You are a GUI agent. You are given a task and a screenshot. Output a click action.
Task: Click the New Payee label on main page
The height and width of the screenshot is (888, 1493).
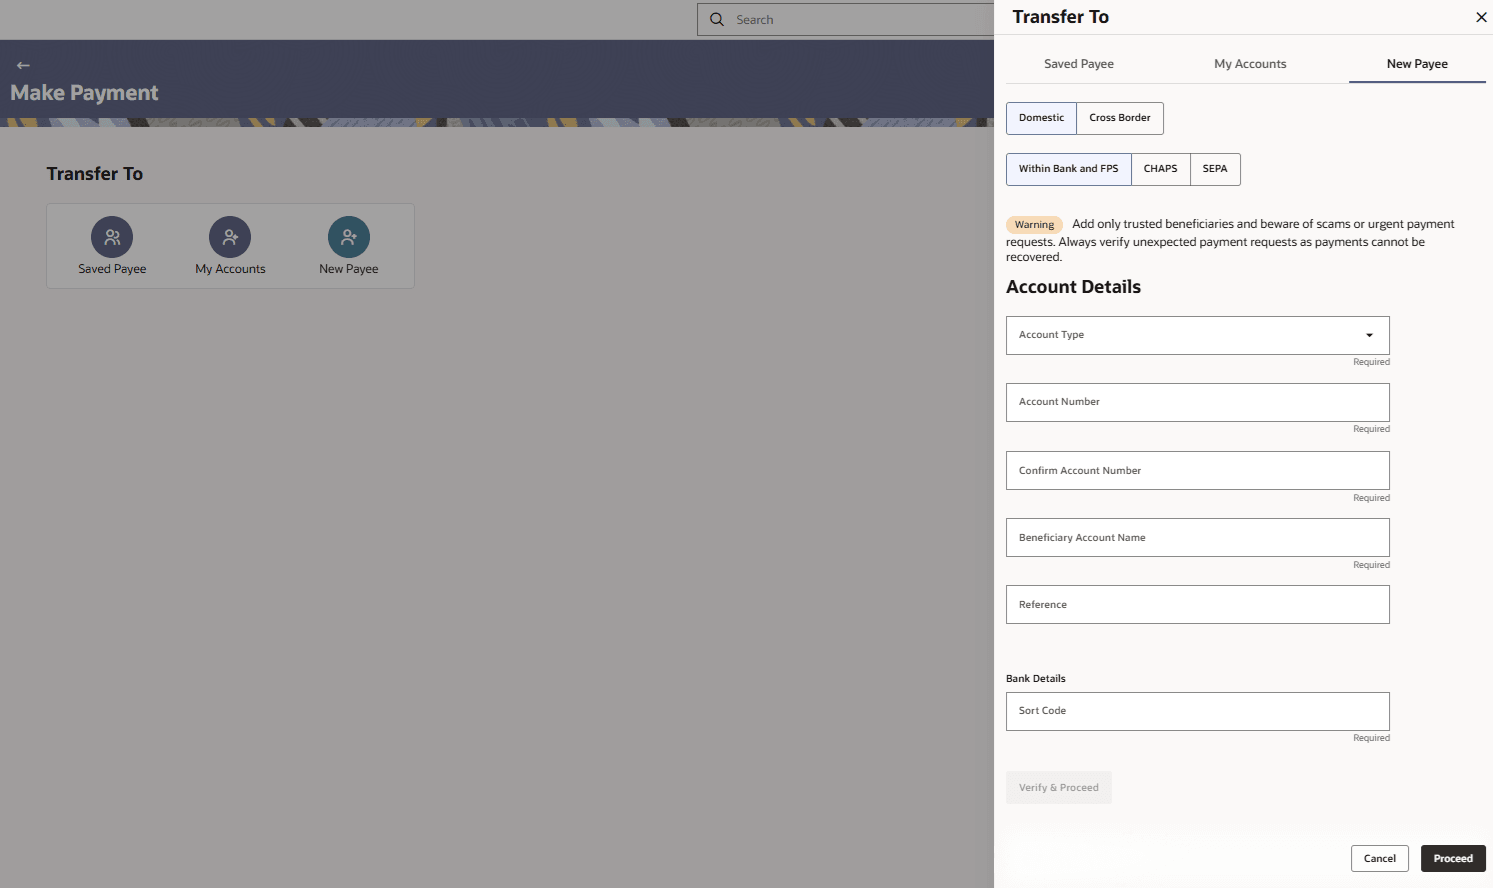349,269
